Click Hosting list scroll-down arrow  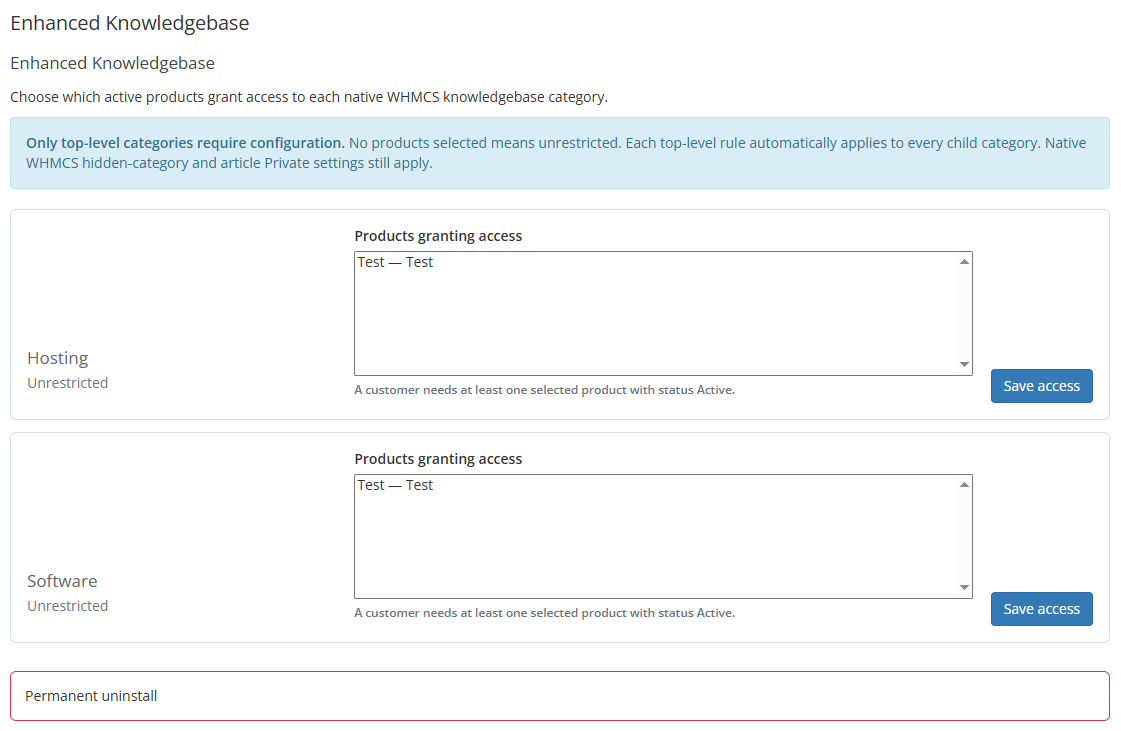[964, 365]
